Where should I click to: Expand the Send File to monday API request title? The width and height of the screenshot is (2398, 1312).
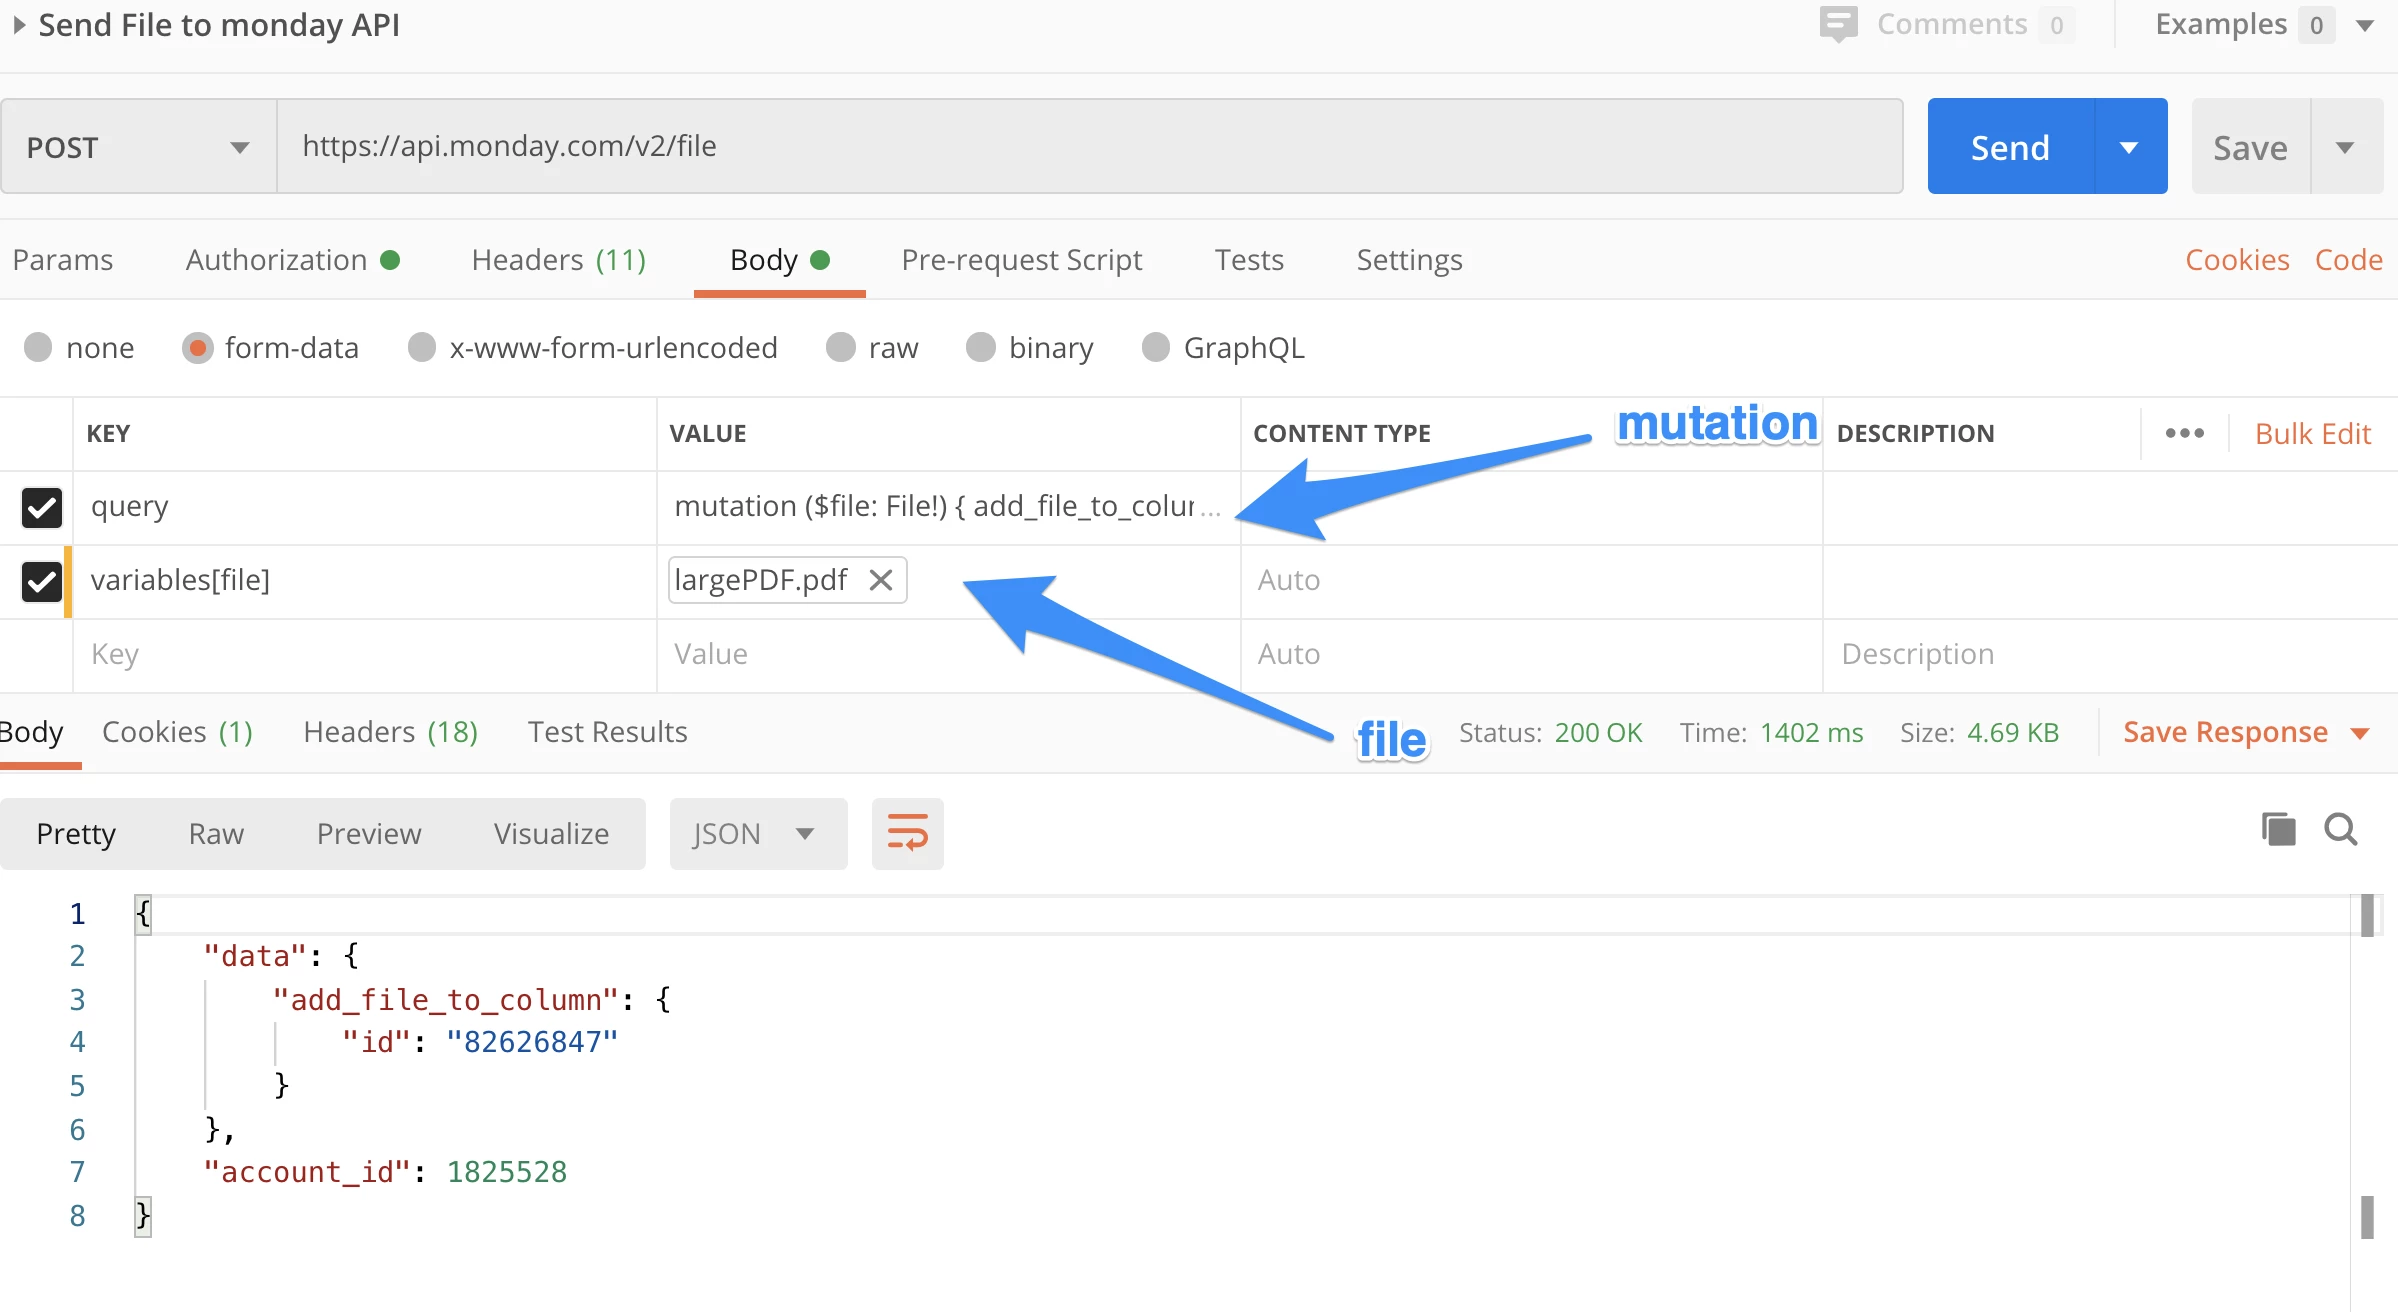coord(19,25)
